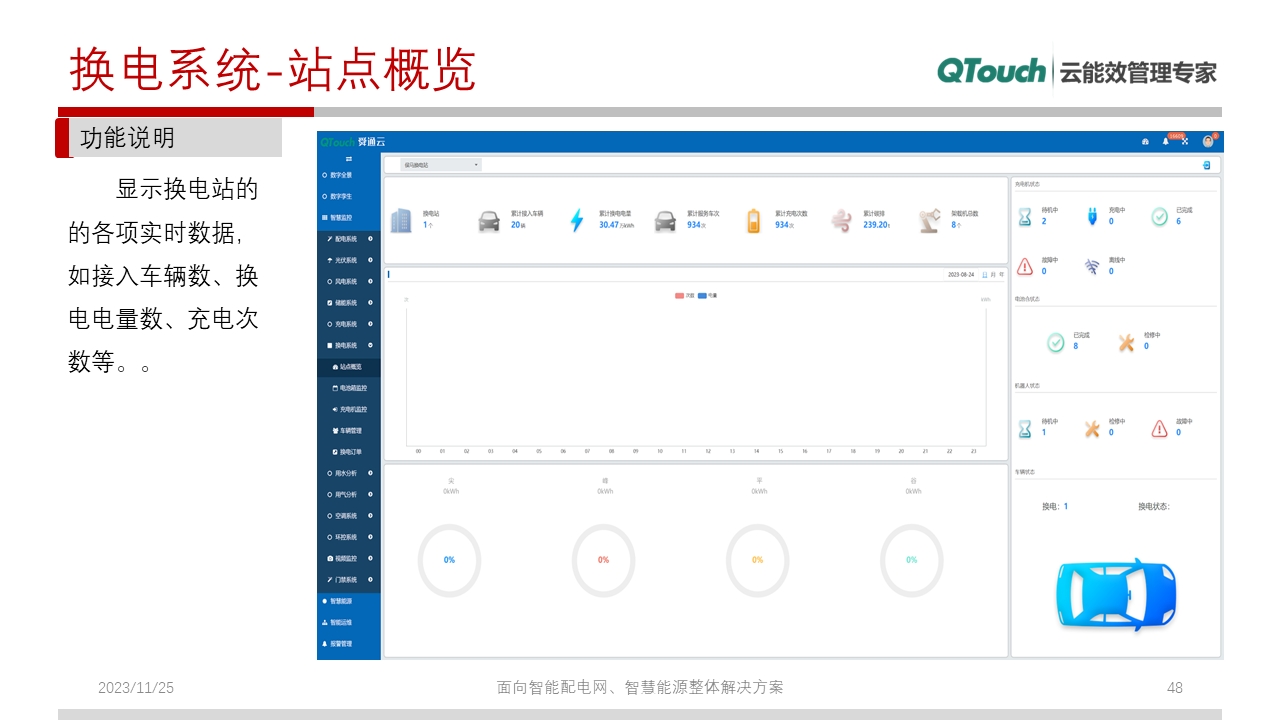Open the 站点概览 station overview page
1280x720 pixels.
pyautogui.click(x=347, y=368)
